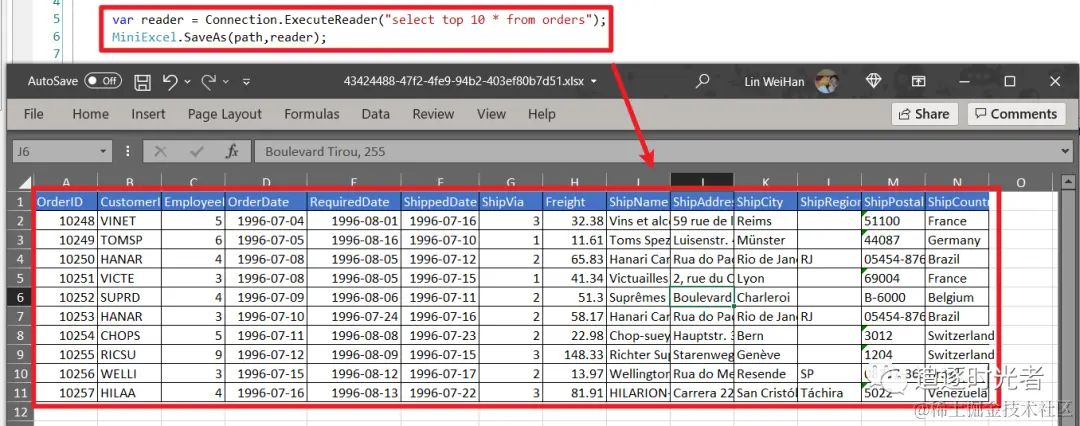
Task: Switch to the Home tab
Action: tap(91, 114)
